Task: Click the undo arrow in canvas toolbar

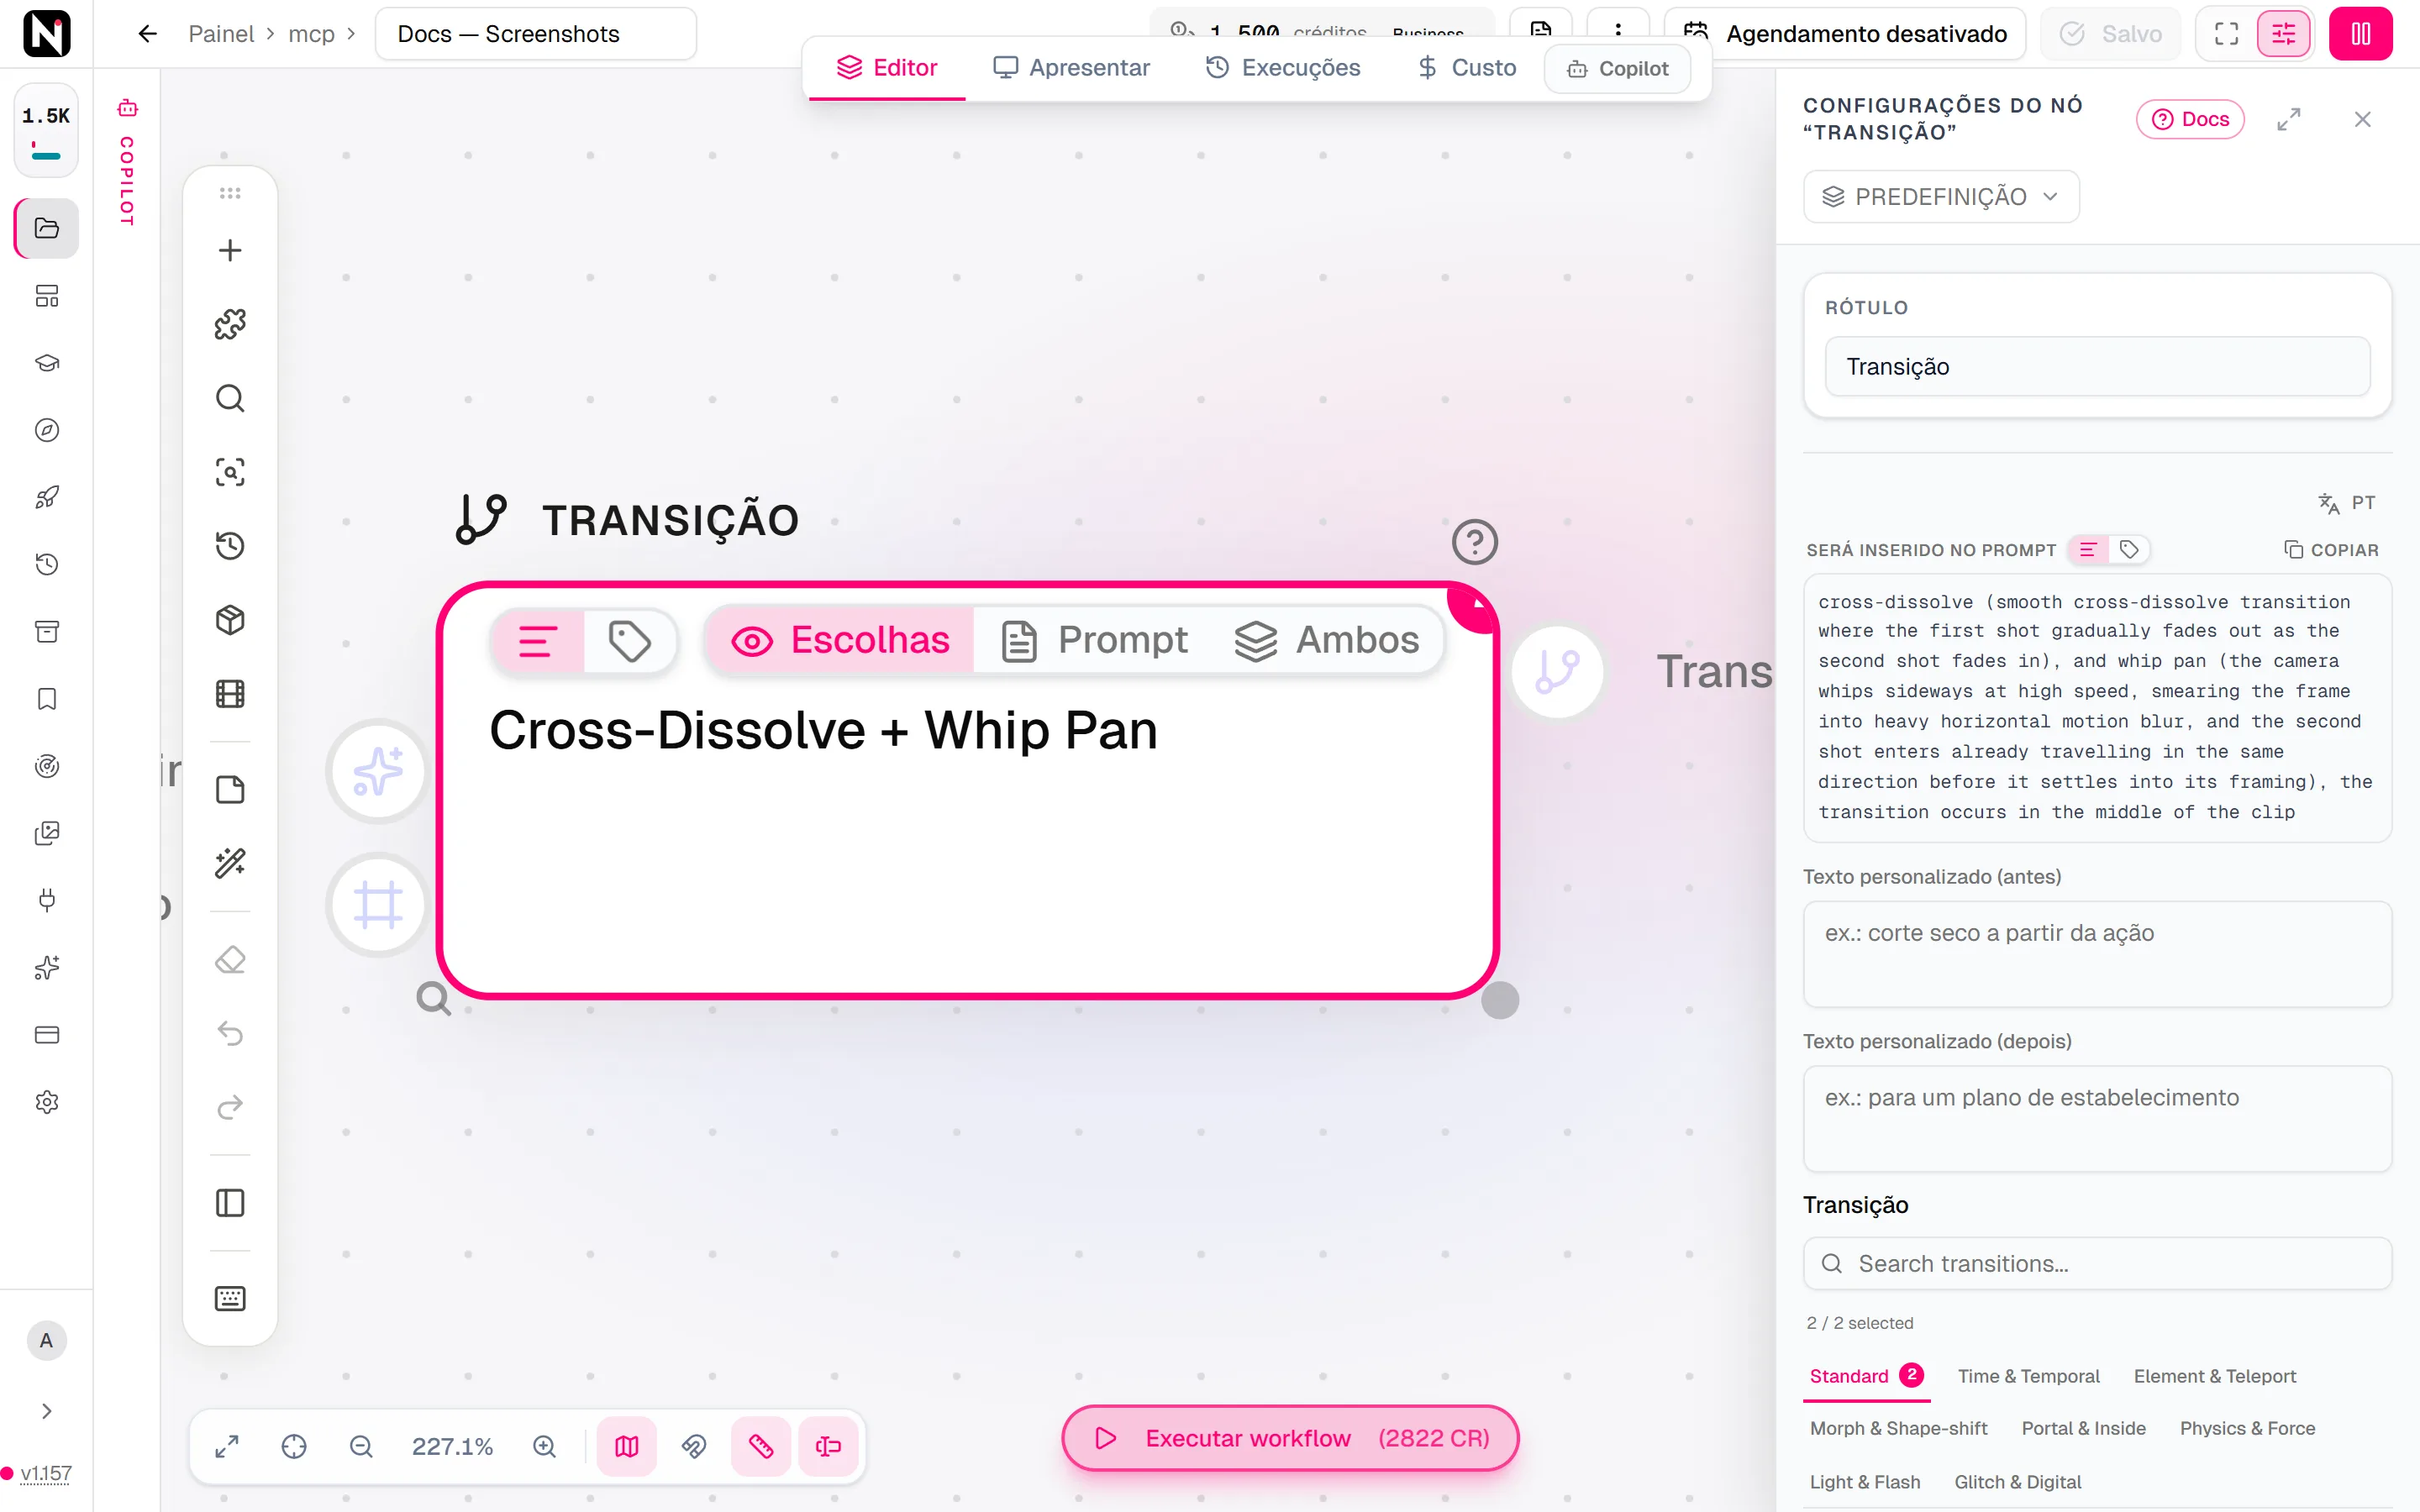Action: (x=230, y=1033)
